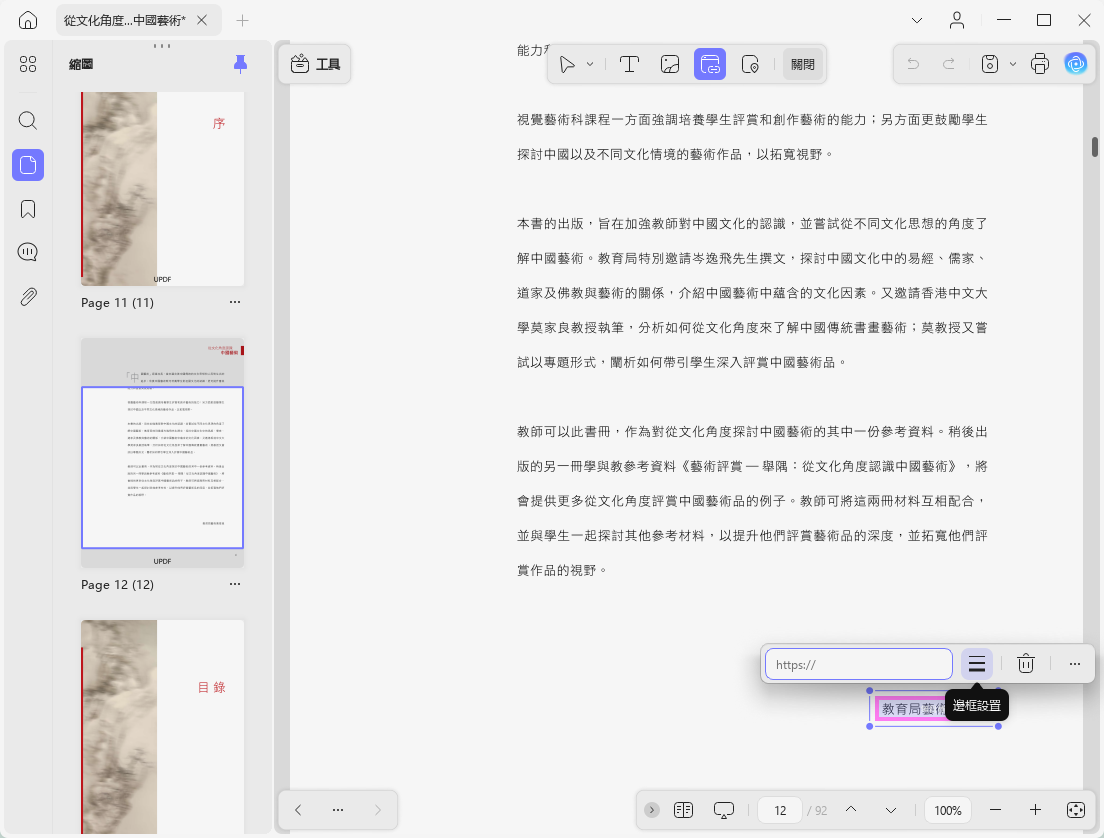Go to previous view arrow

[x=298, y=810]
